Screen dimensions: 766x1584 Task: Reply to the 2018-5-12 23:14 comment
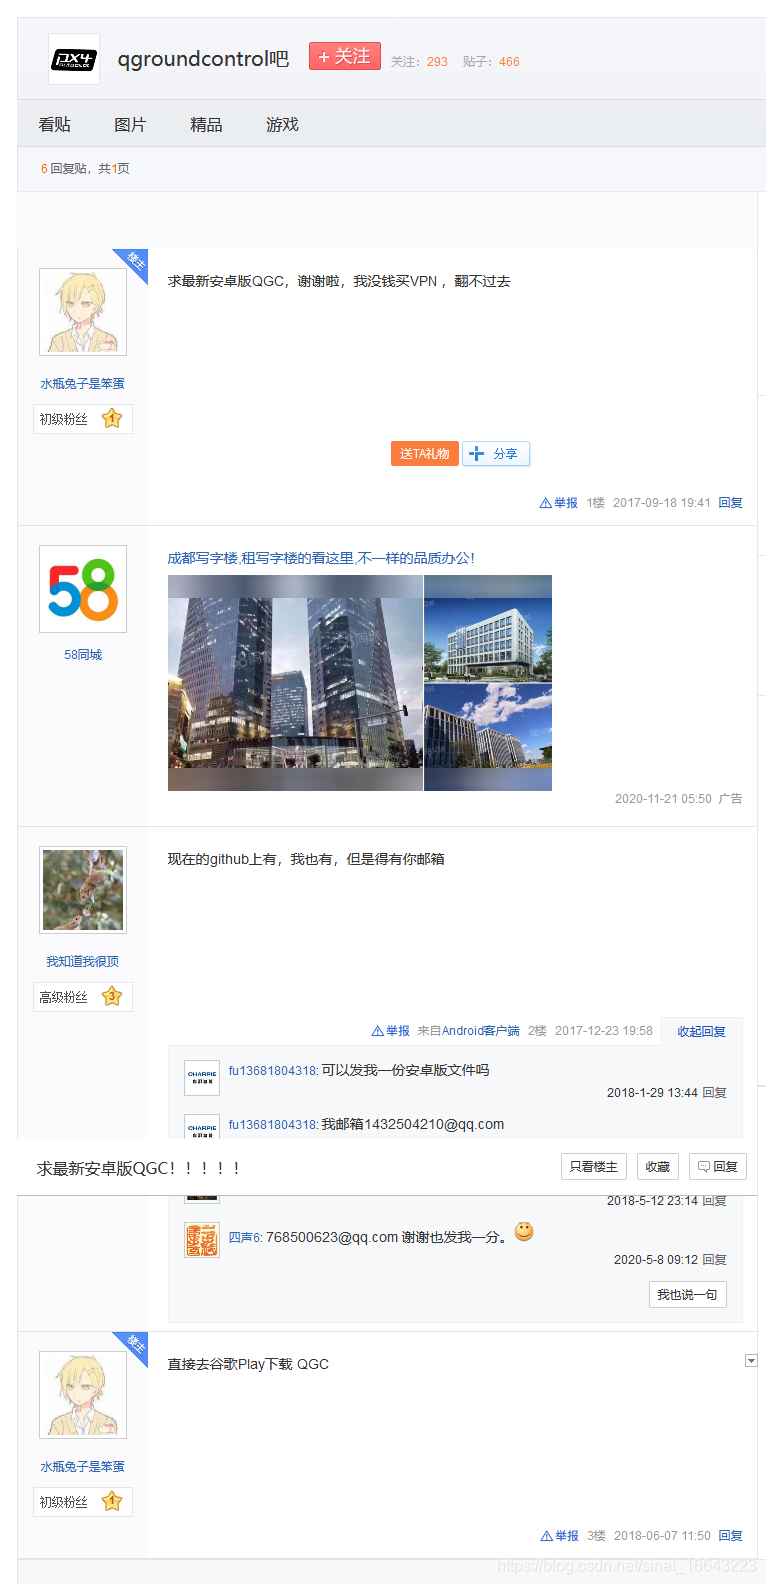[714, 1201]
